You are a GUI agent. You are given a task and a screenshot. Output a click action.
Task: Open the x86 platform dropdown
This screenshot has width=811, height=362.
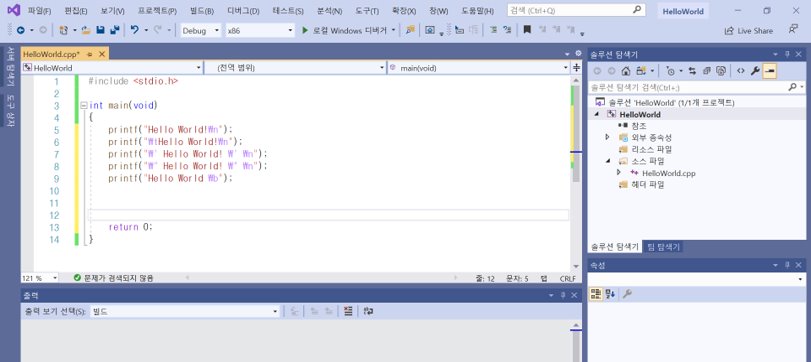260,31
